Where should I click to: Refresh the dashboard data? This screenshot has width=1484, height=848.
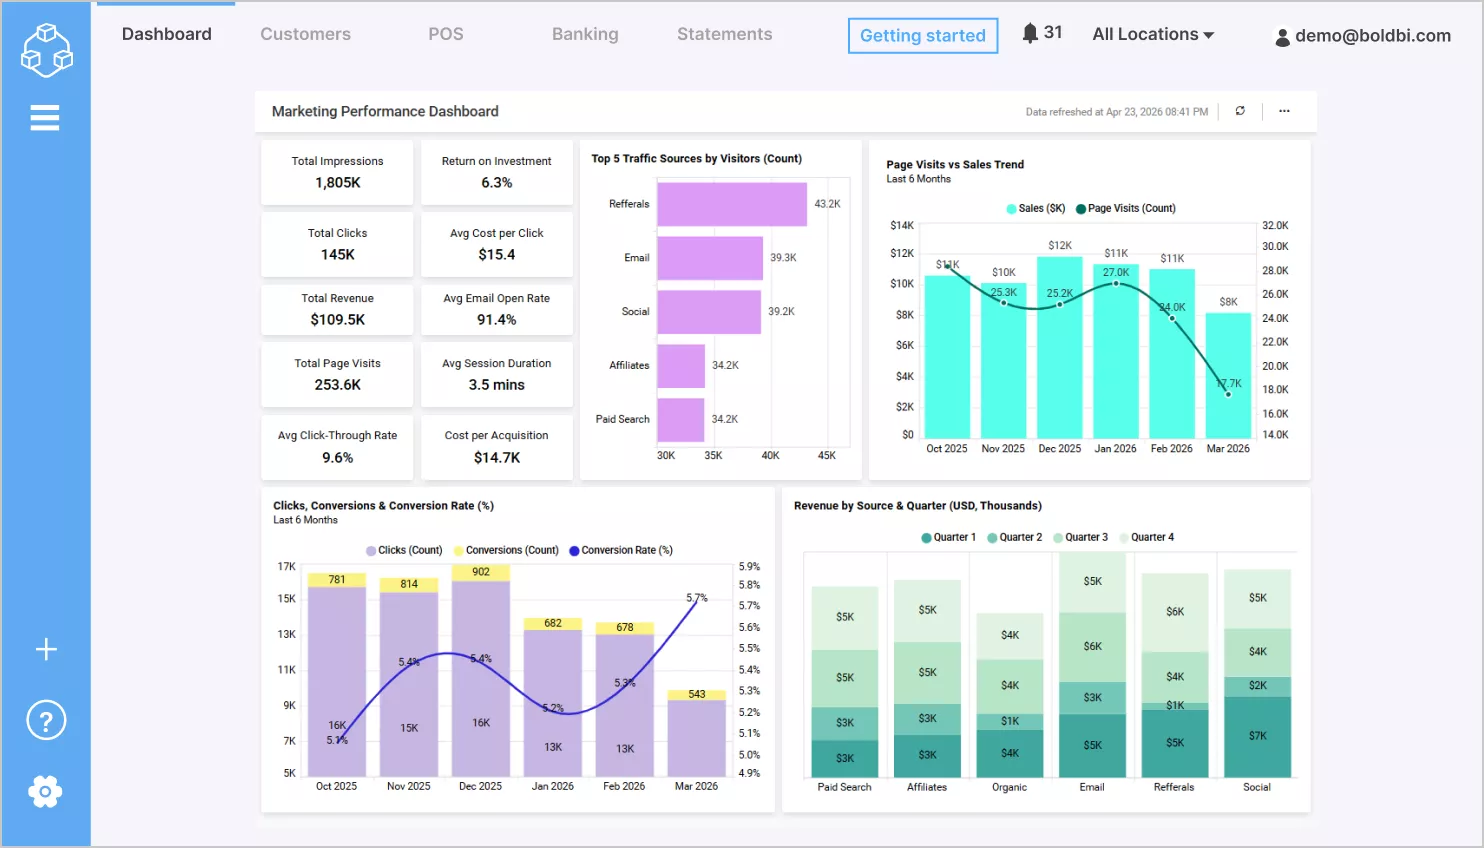pos(1240,111)
